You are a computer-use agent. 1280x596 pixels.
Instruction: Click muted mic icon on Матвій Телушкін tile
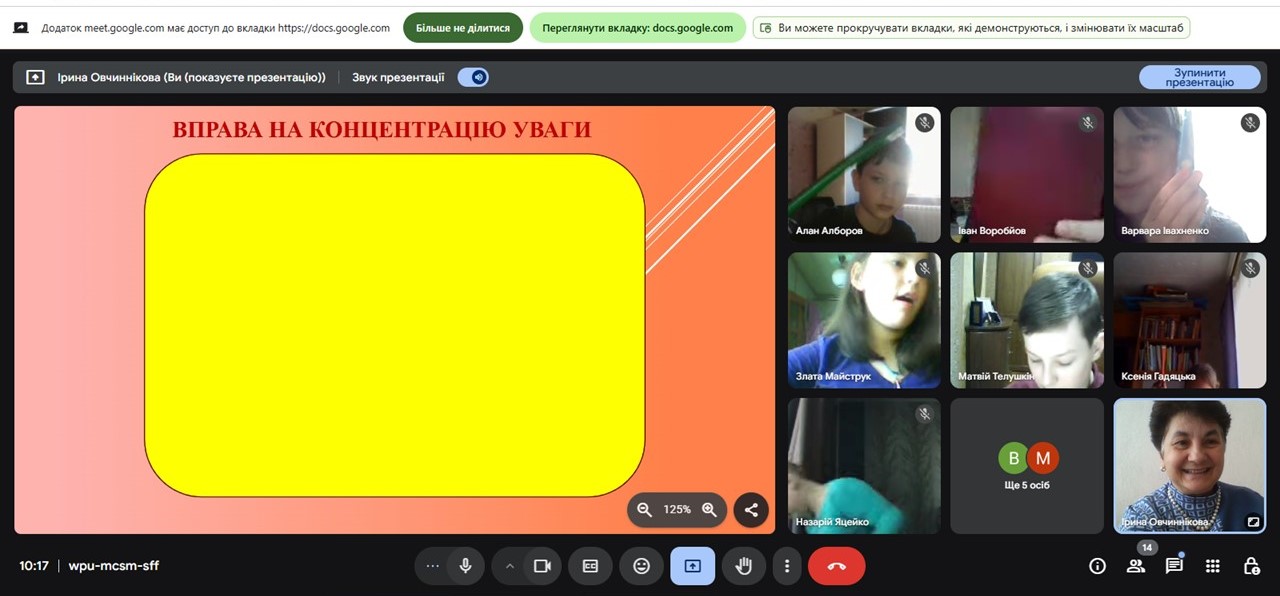tap(1087, 268)
